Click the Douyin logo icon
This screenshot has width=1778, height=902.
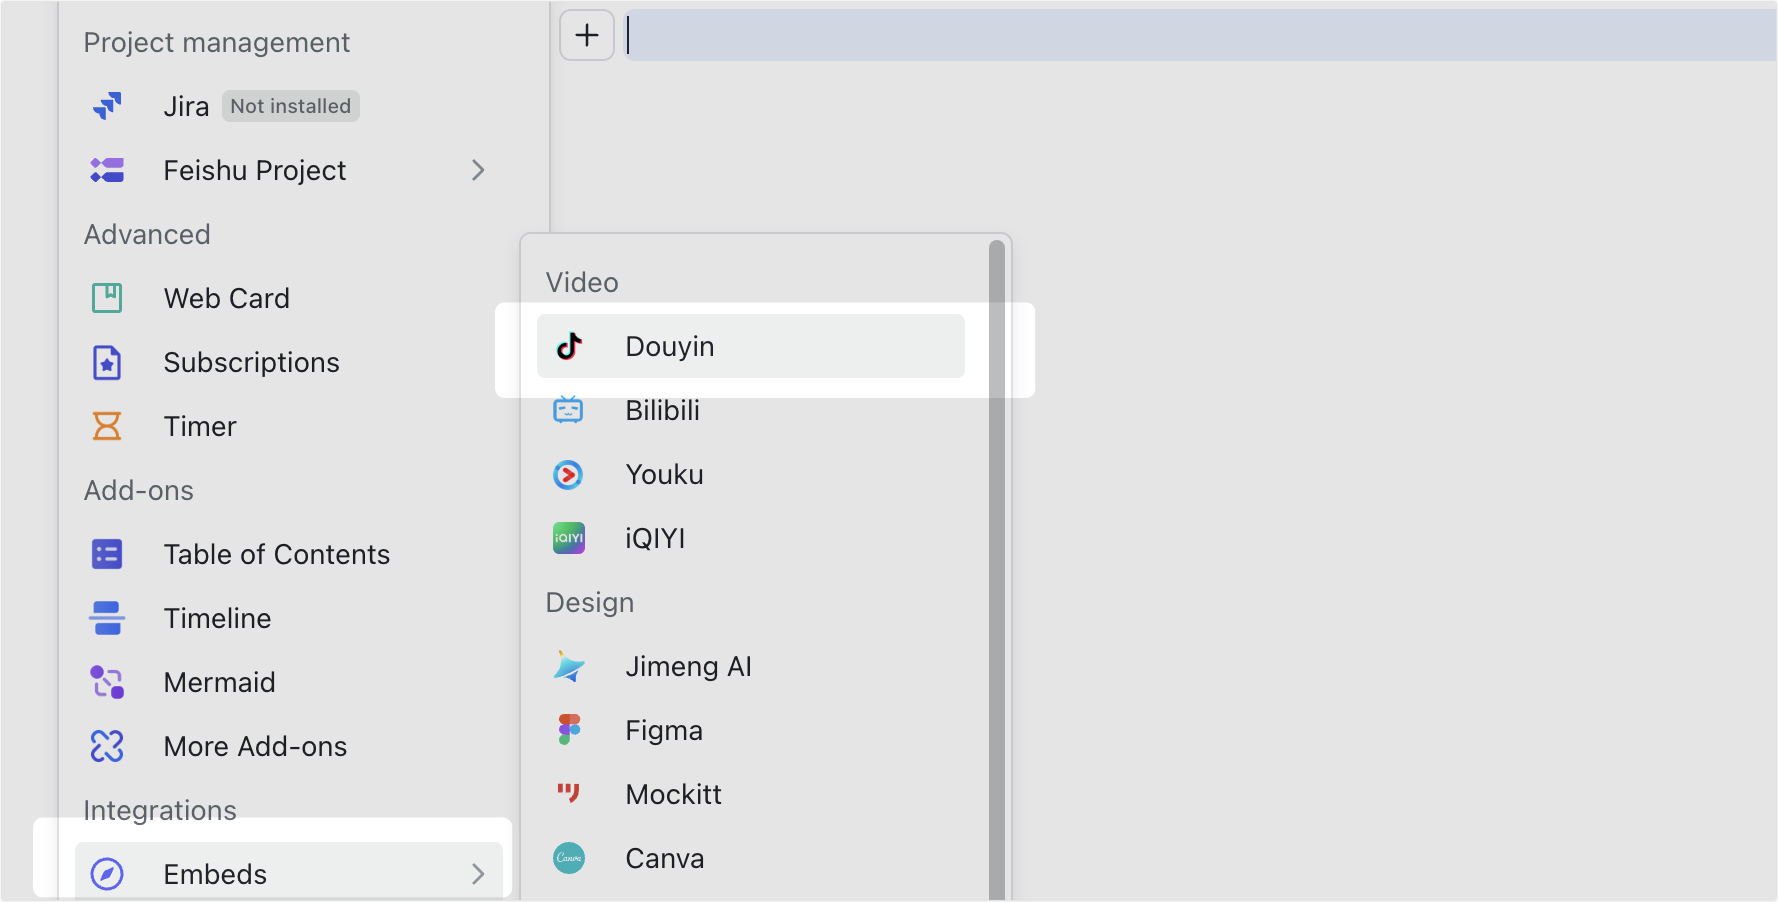[x=569, y=346]
